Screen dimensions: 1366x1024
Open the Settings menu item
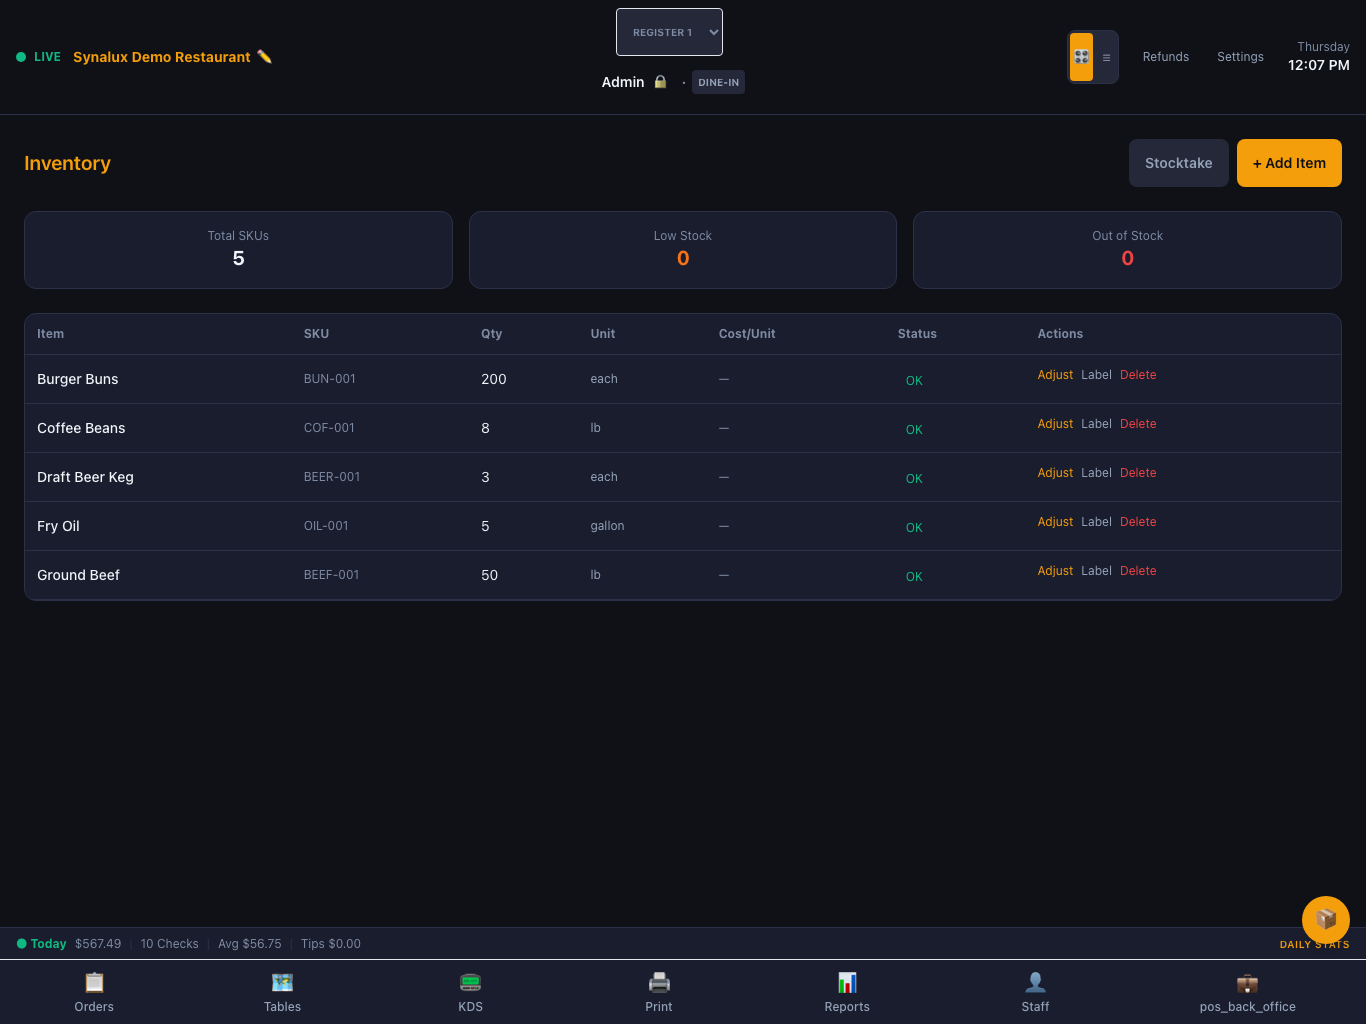point(1240,57)
